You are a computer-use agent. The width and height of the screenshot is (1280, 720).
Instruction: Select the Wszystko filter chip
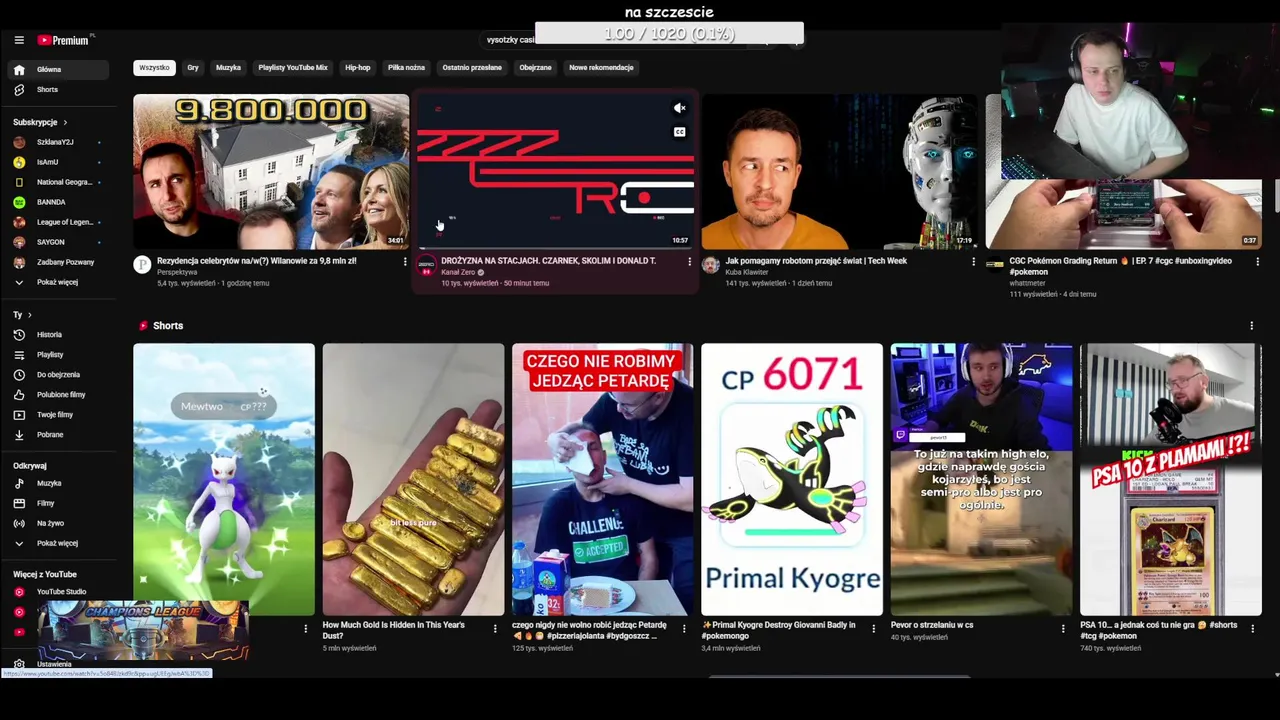154,68
